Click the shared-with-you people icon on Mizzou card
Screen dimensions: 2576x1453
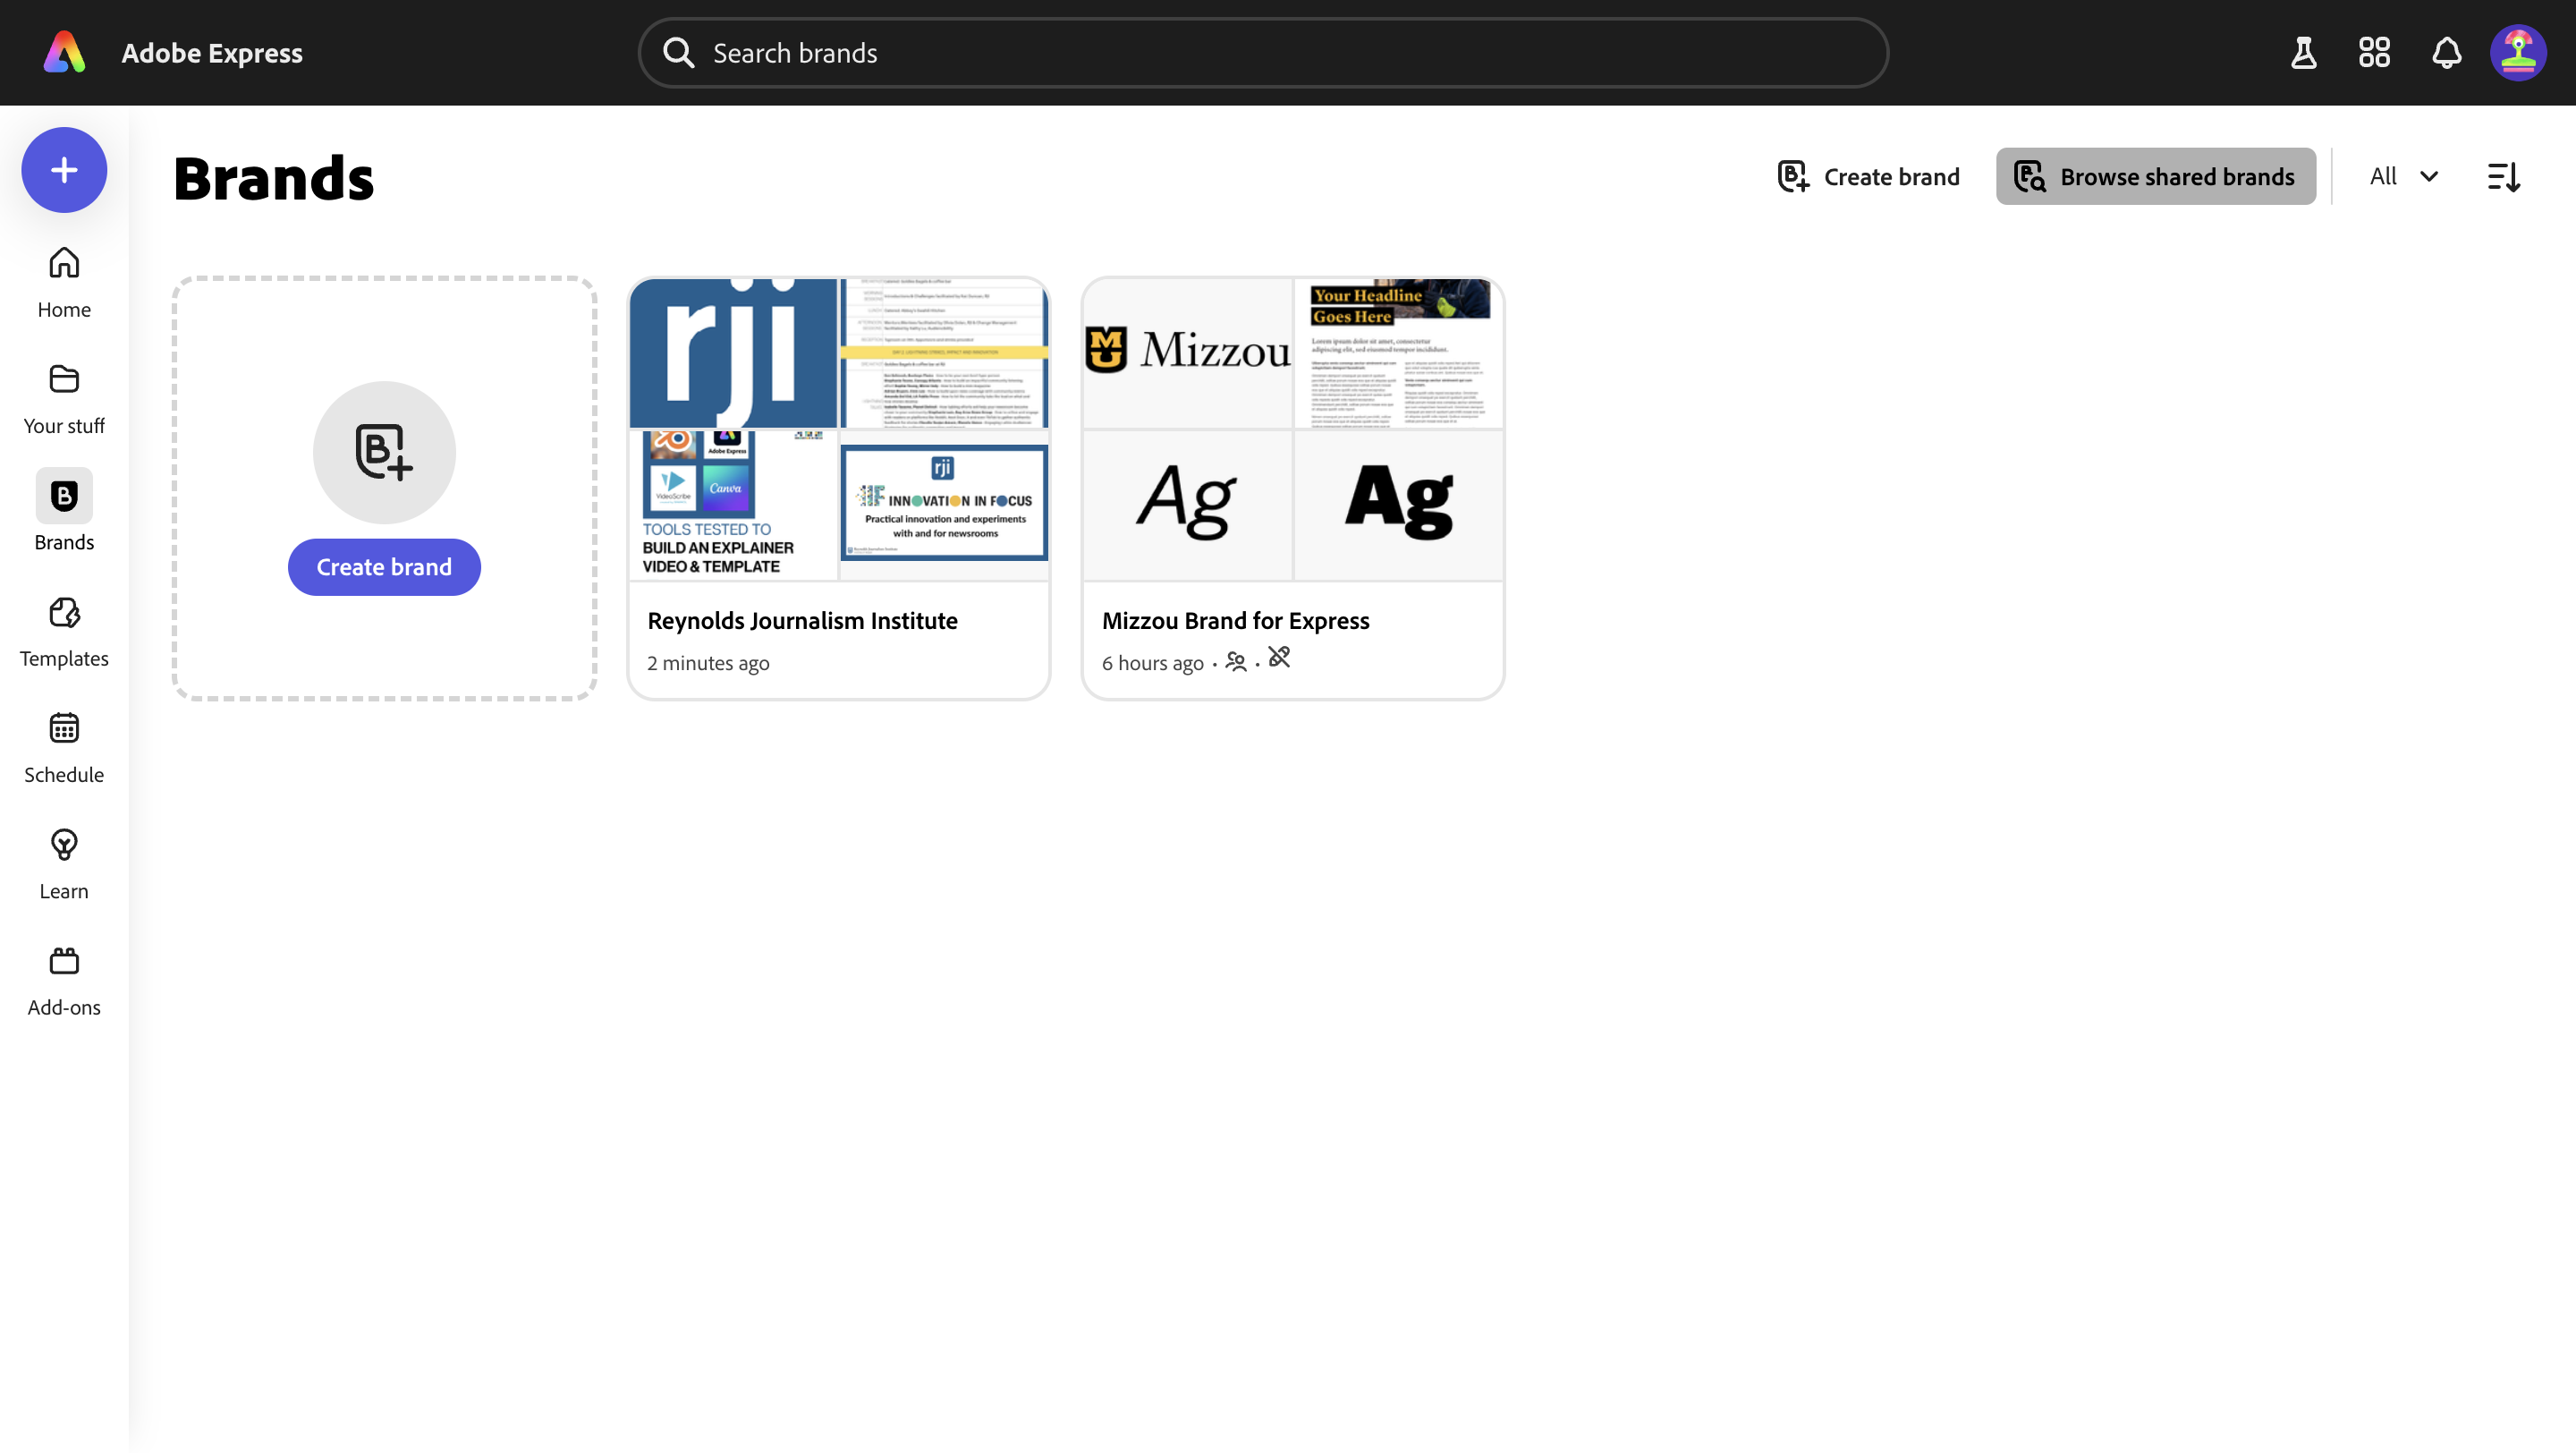click(x=1236, y=662)
